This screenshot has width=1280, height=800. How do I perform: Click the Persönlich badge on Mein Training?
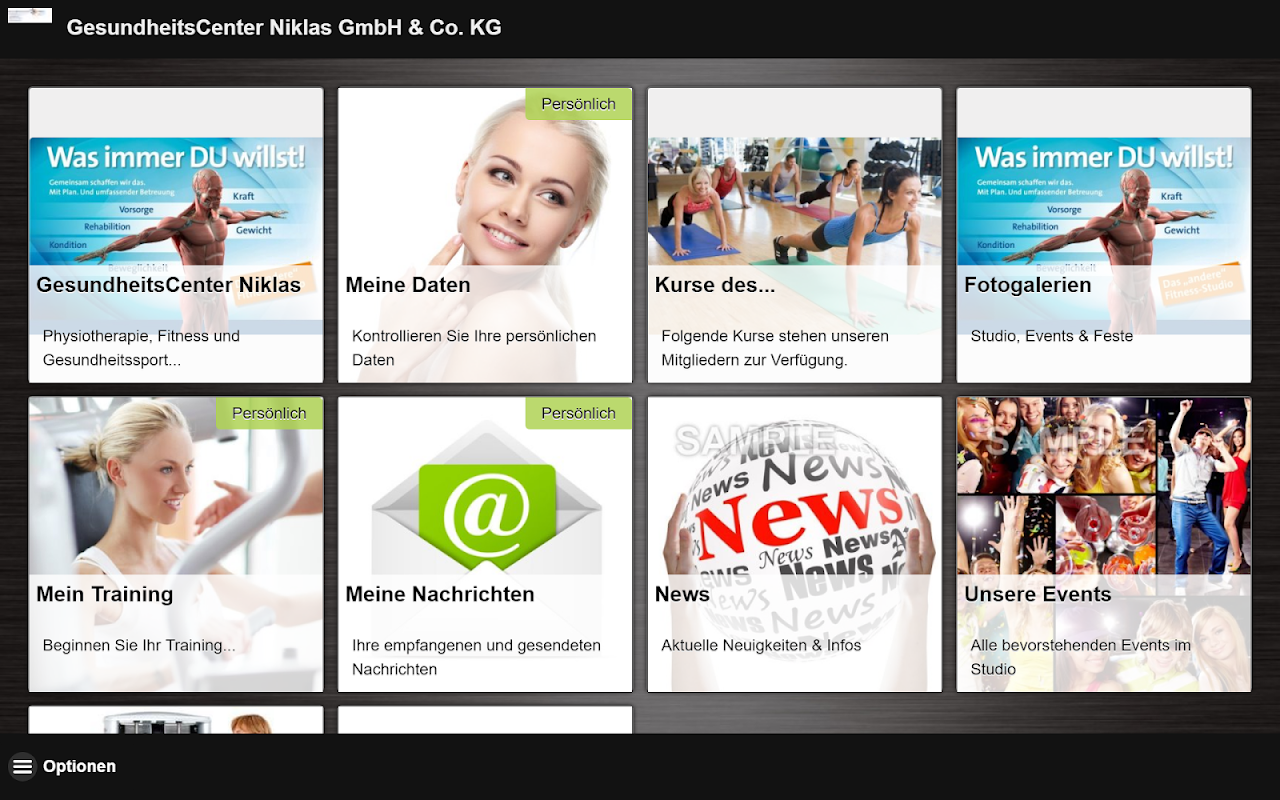point(270,413)
